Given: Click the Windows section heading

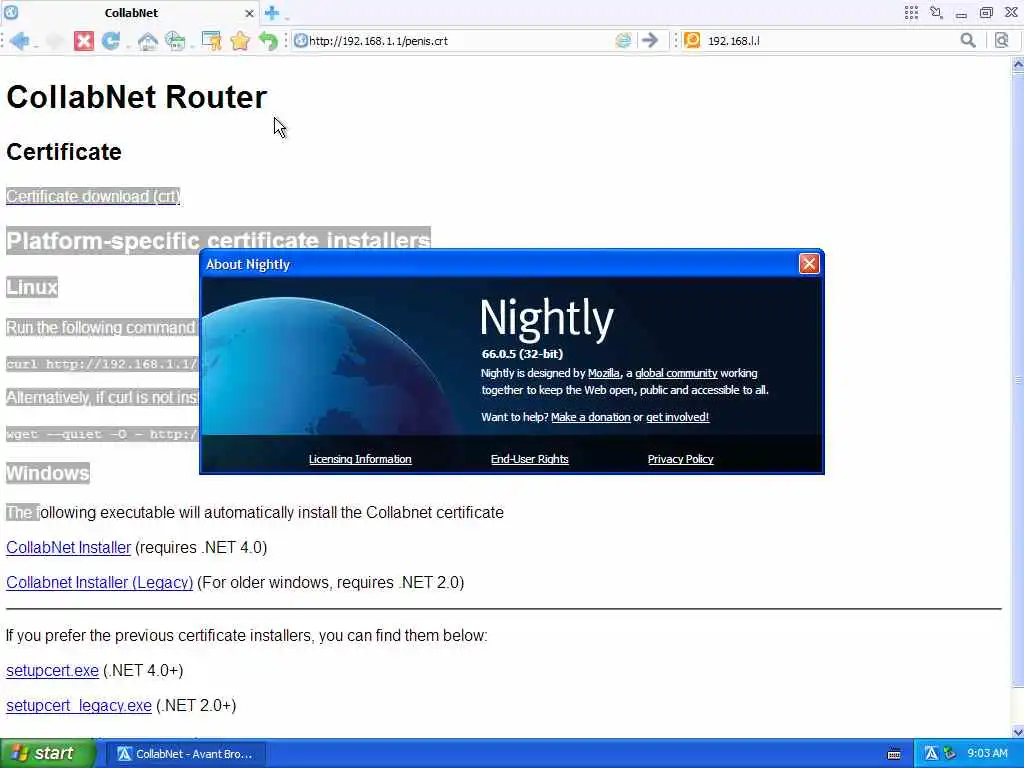Looking at the screenshot, I should pyautogui.click(x=48, y=473).
